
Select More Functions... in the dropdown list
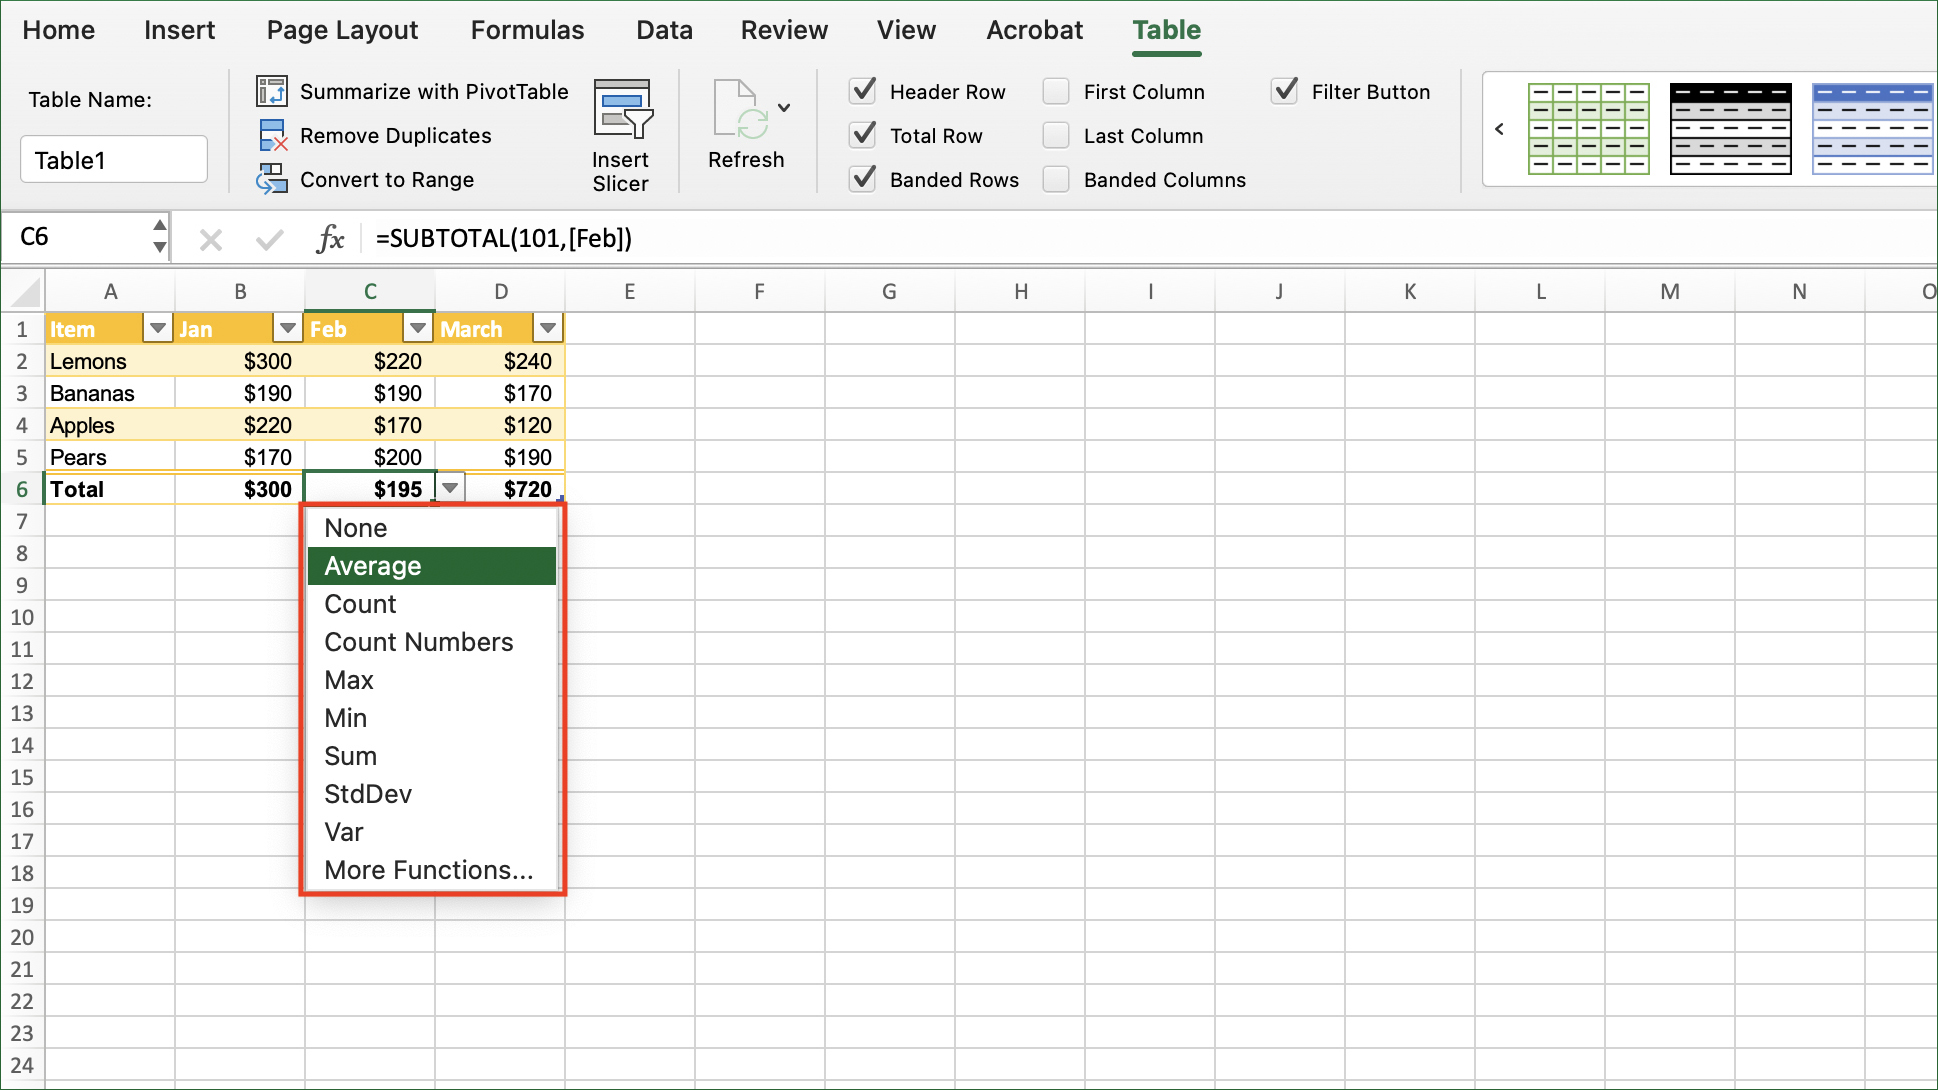429,870
